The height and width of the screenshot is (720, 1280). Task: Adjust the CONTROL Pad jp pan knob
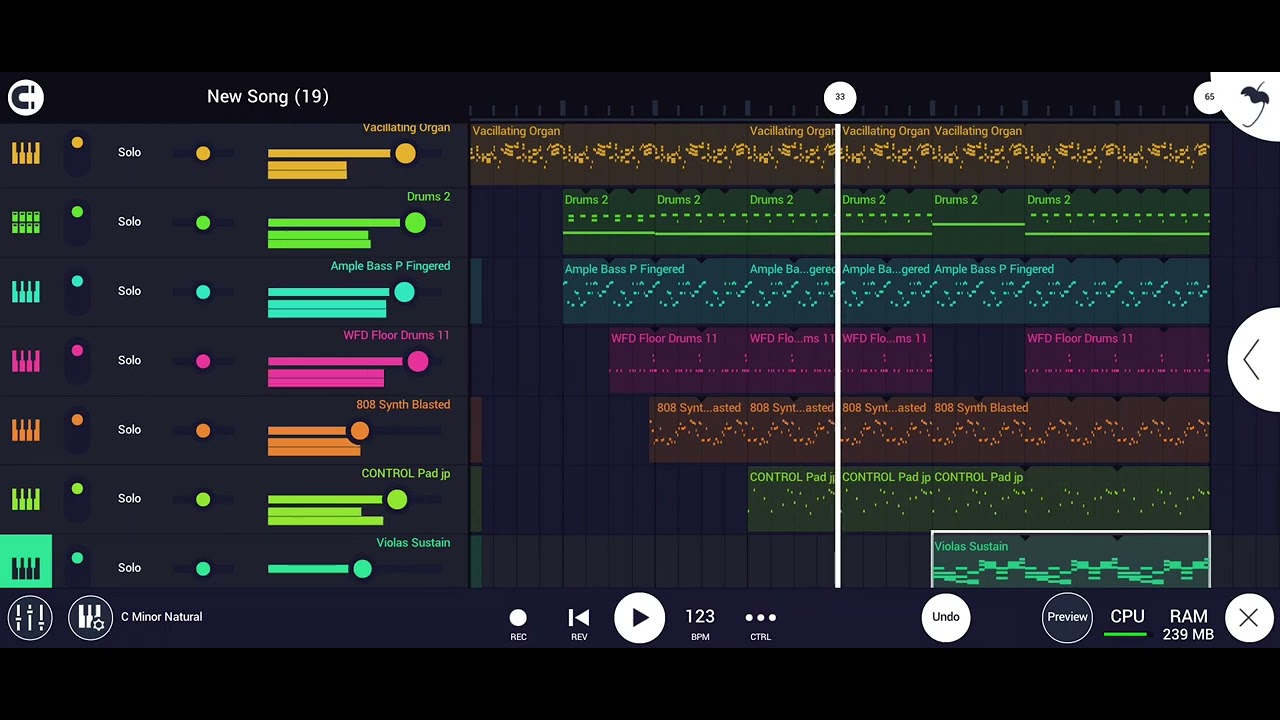click(203, 499)
